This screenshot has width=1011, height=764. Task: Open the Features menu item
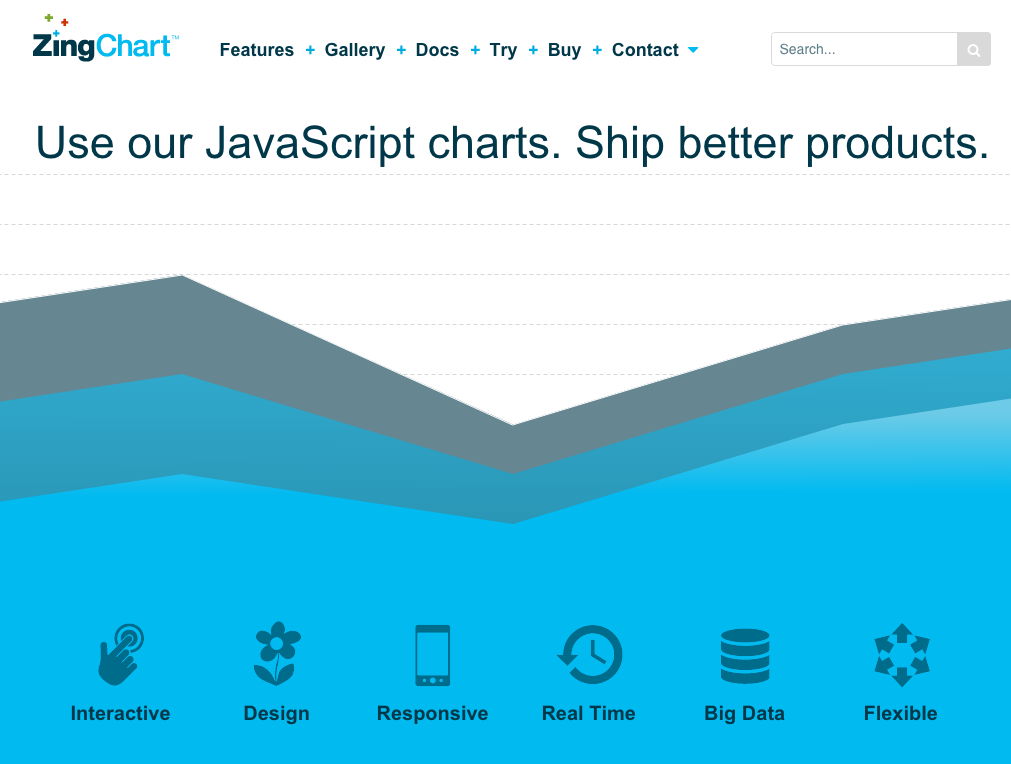[256, 49]
